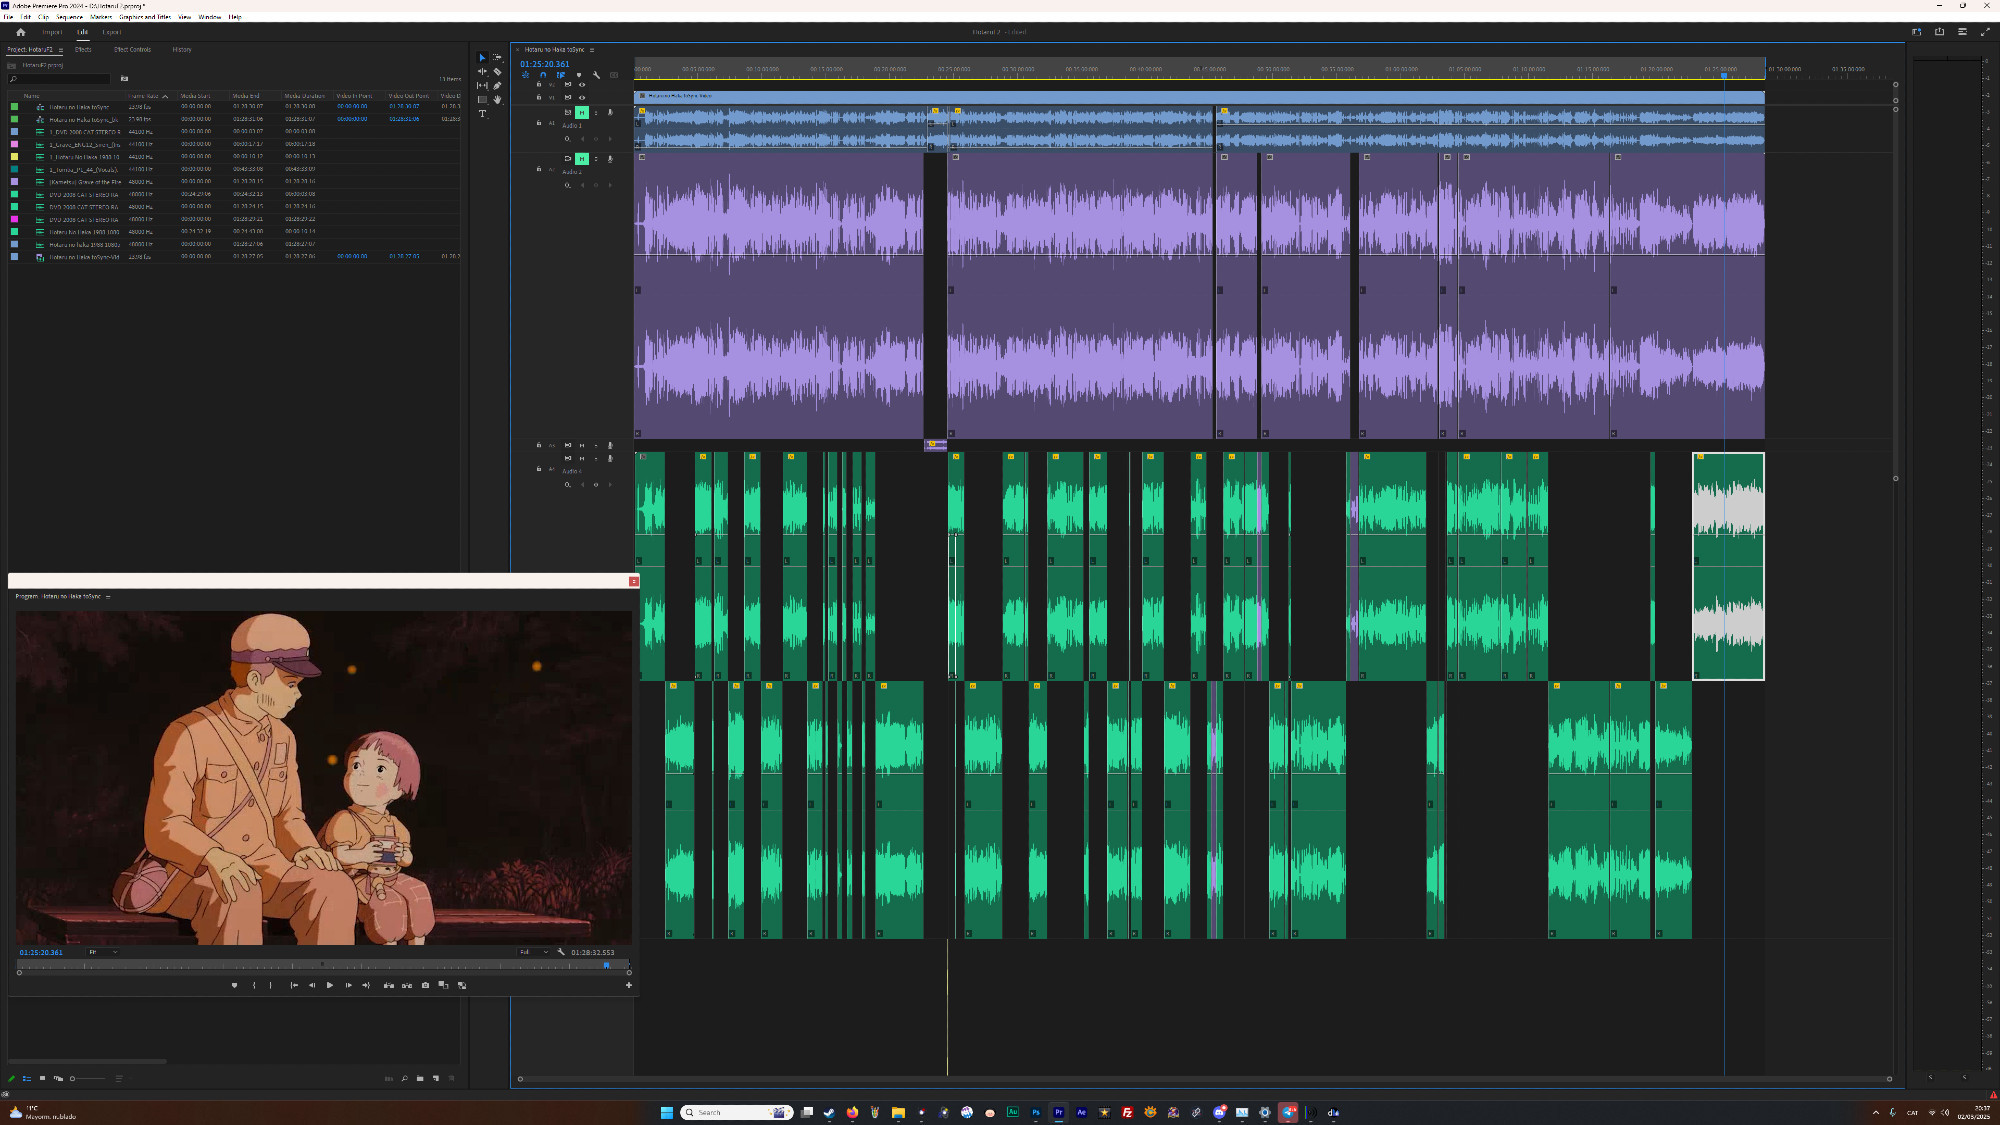Viewport: 2000px width, 1125px height.
Task: Select the Slip tool
Action: click(482, 86)
